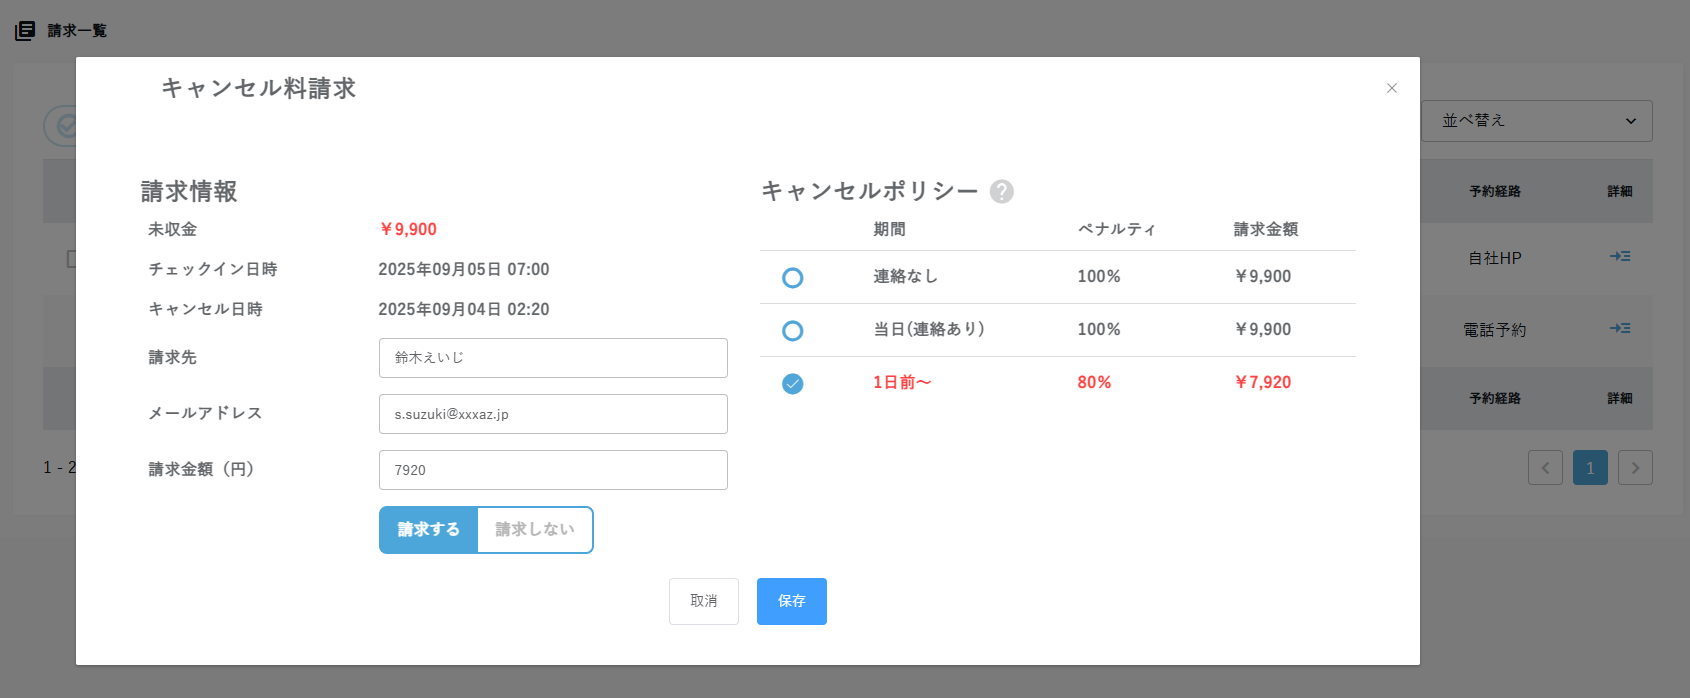Select the 連絡なし policy radio button
This screenshot has width=1690, height=698.
(792, 278)
